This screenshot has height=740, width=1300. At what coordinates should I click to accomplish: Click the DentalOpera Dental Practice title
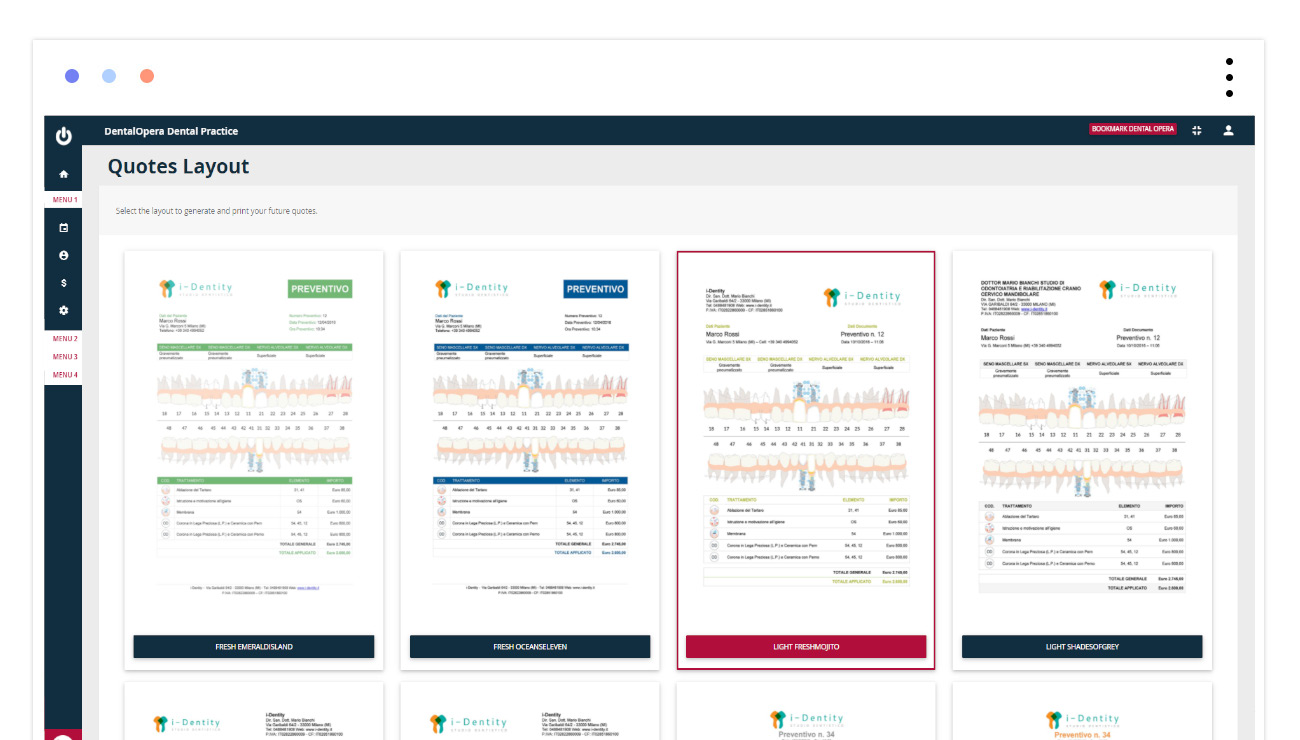(171, 131)
